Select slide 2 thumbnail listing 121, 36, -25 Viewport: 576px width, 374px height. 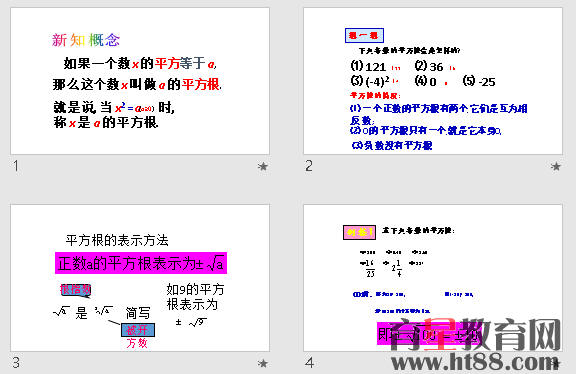pos(433,81)
